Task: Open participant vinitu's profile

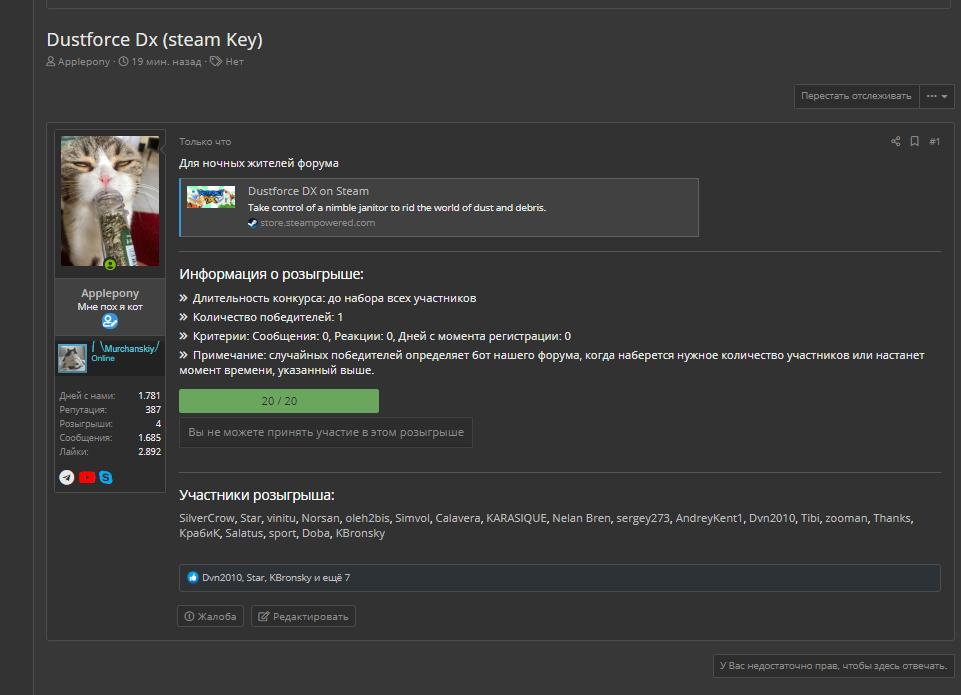Action: 281,518
